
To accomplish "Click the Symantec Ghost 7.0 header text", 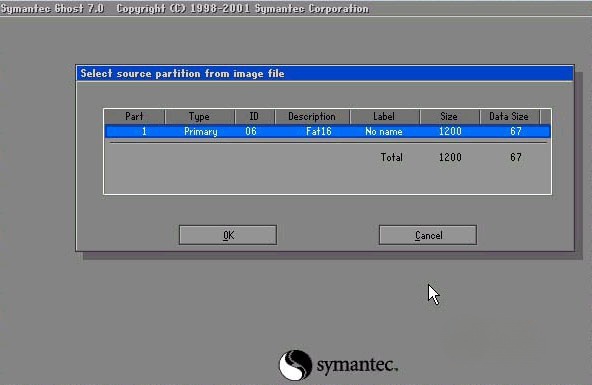I will [52, 8].
